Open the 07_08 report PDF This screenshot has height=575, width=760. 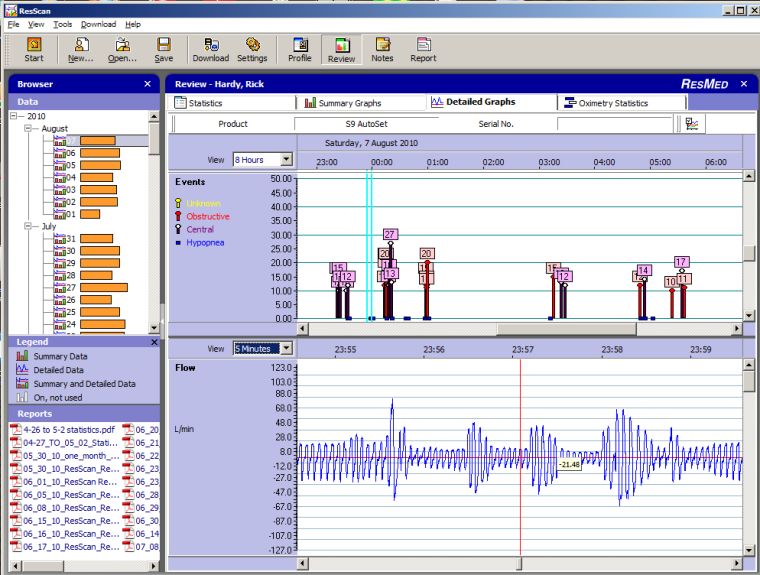(141, 547)
